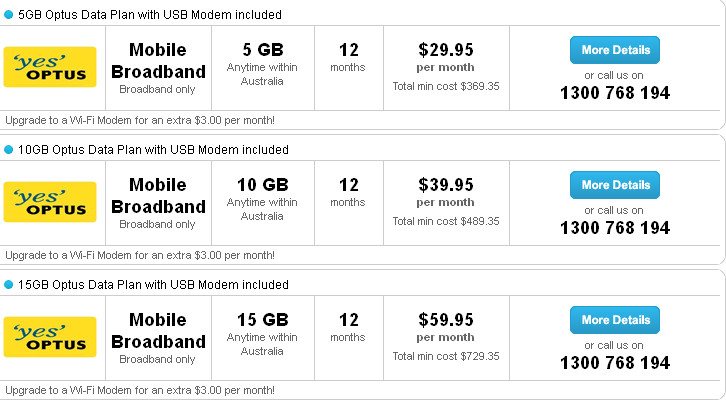Click the Total min cost $729.35 text
The height and width of the screenshot is (402, 726).
point(446,356)
